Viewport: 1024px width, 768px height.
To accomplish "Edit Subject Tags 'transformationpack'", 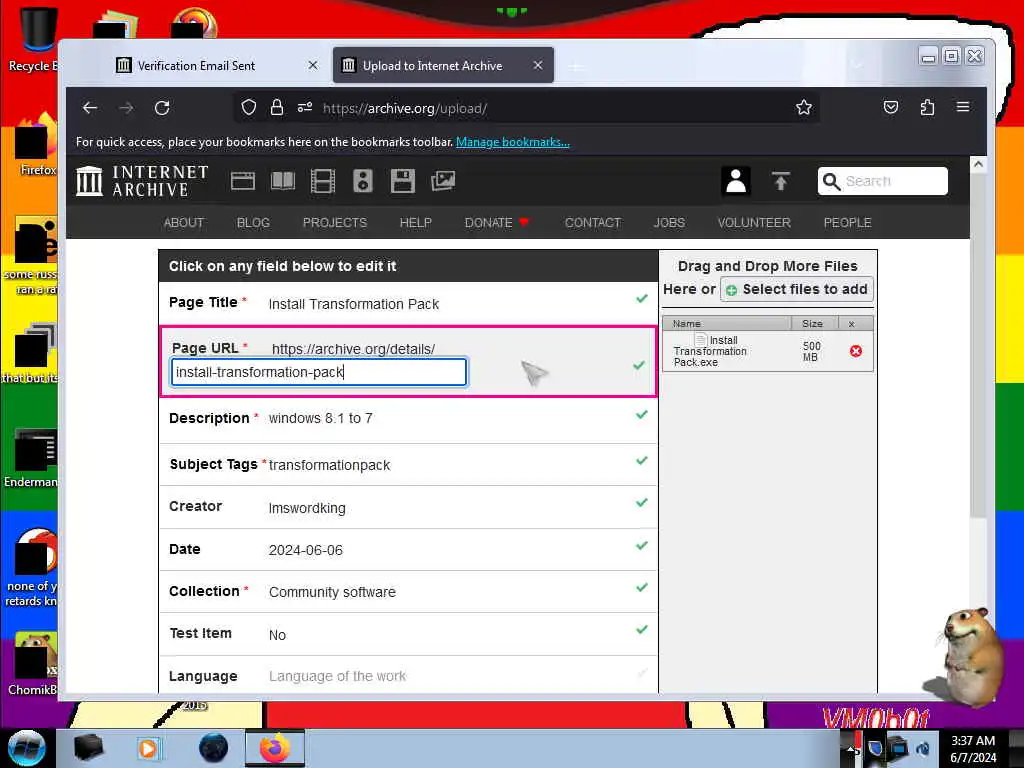I will tap(329, 465).
